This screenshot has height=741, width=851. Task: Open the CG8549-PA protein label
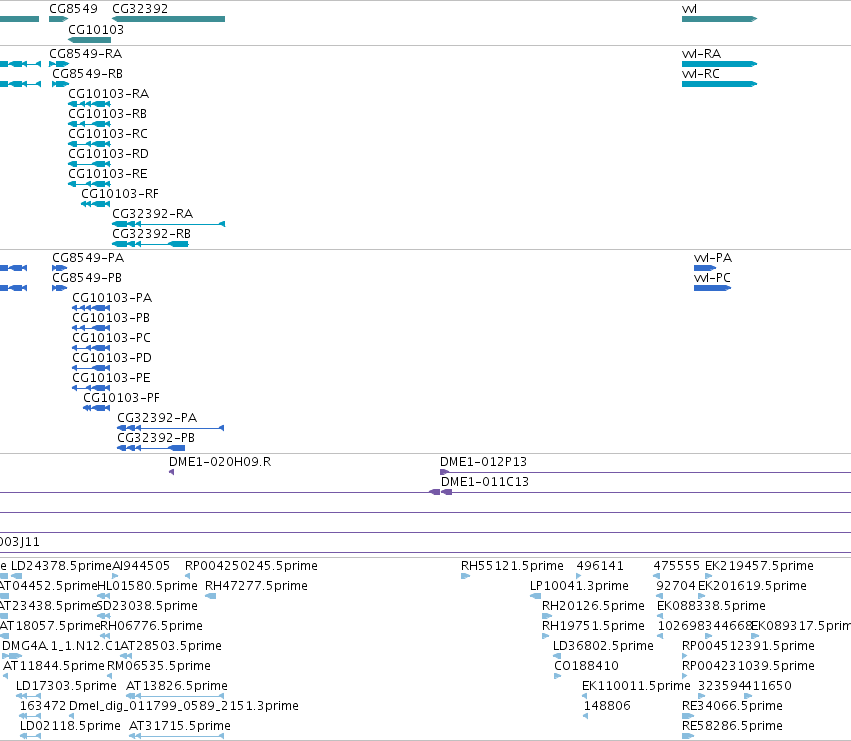tap(88, 258)
